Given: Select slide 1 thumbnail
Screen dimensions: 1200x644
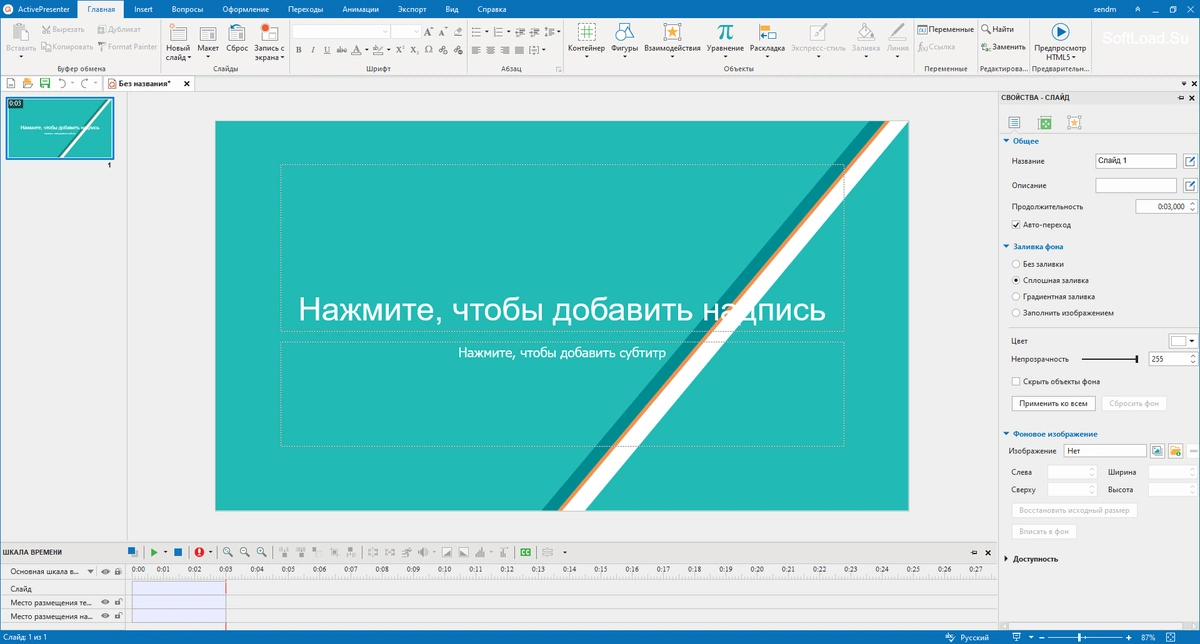Looking at the screenshot, I should tap(60, 128).
